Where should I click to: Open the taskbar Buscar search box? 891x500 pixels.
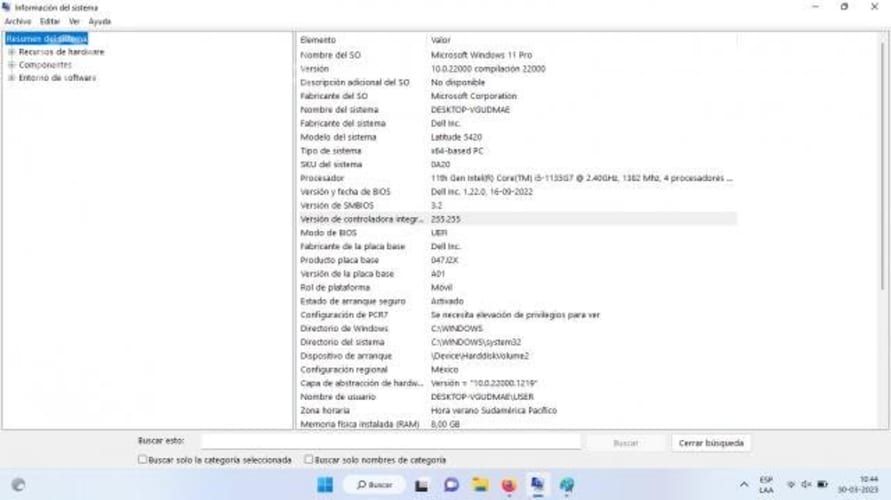click(x=374, y=485)
